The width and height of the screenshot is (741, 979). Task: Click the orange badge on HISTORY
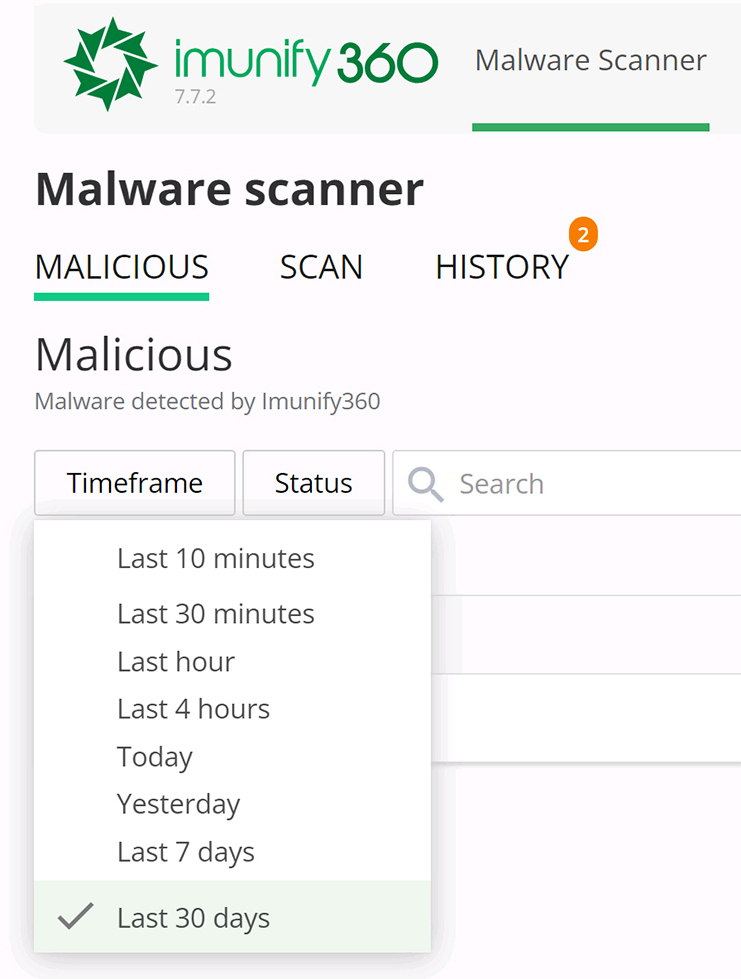coord(583,235)
